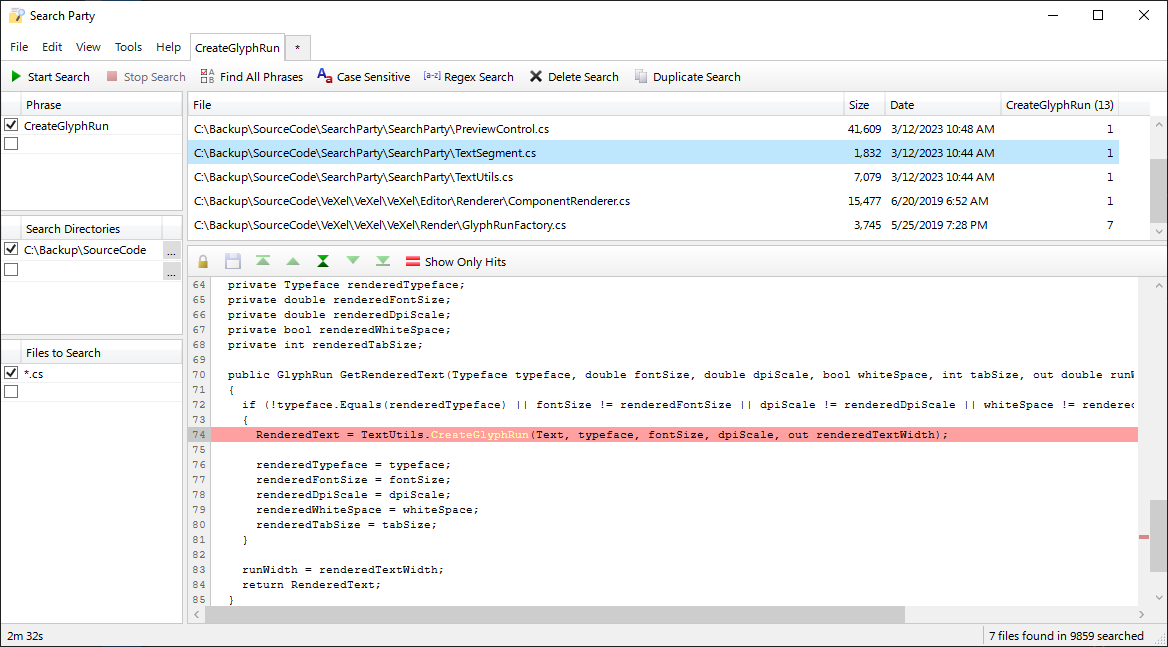Click code preview vertical scrollbar up arrow

[1158, 285]
